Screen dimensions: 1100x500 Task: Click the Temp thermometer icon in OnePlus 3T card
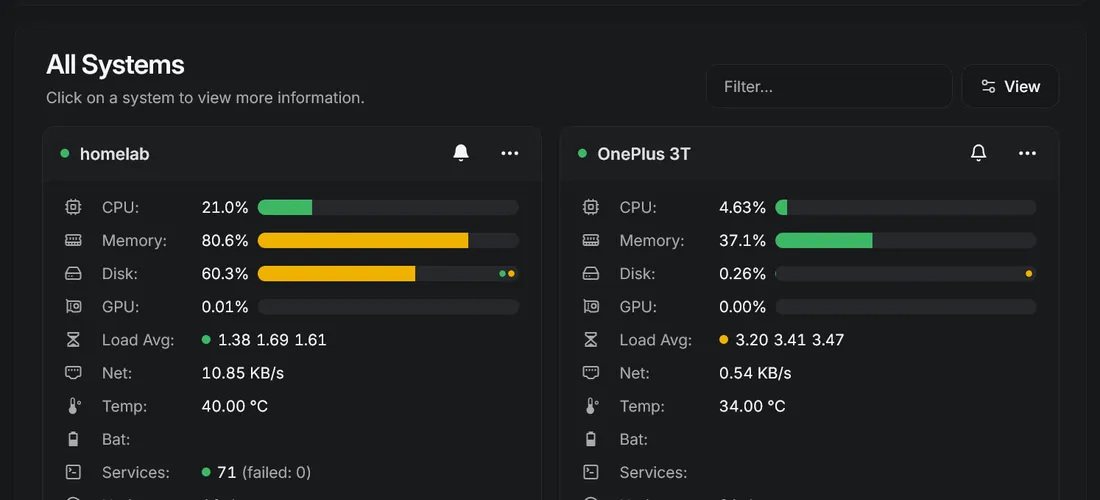coord(591,406)
